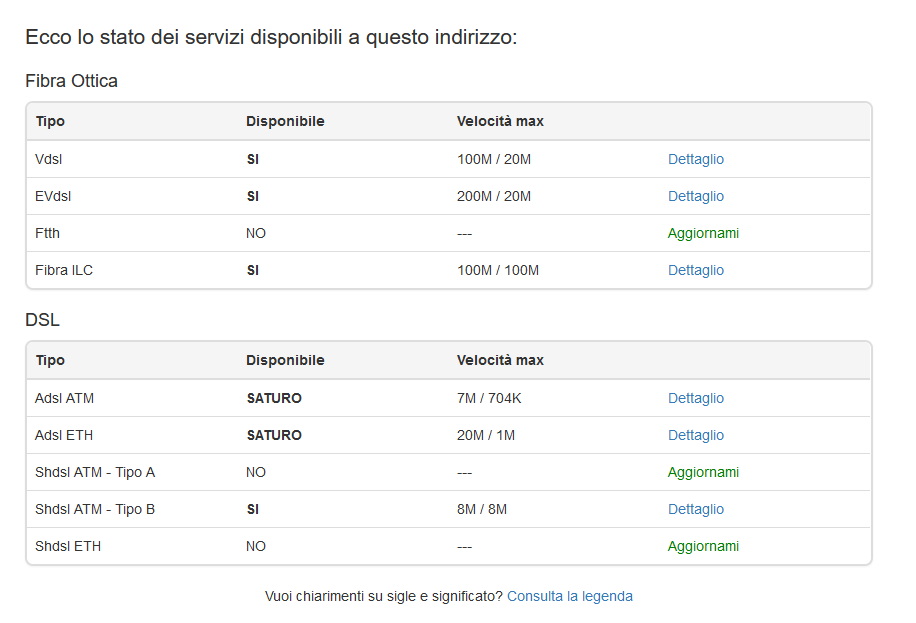Screen dimensions: 916x623
Task: Click Aggiornami for Shdsl ATM - Tipo A
Action: pos(703,472)
